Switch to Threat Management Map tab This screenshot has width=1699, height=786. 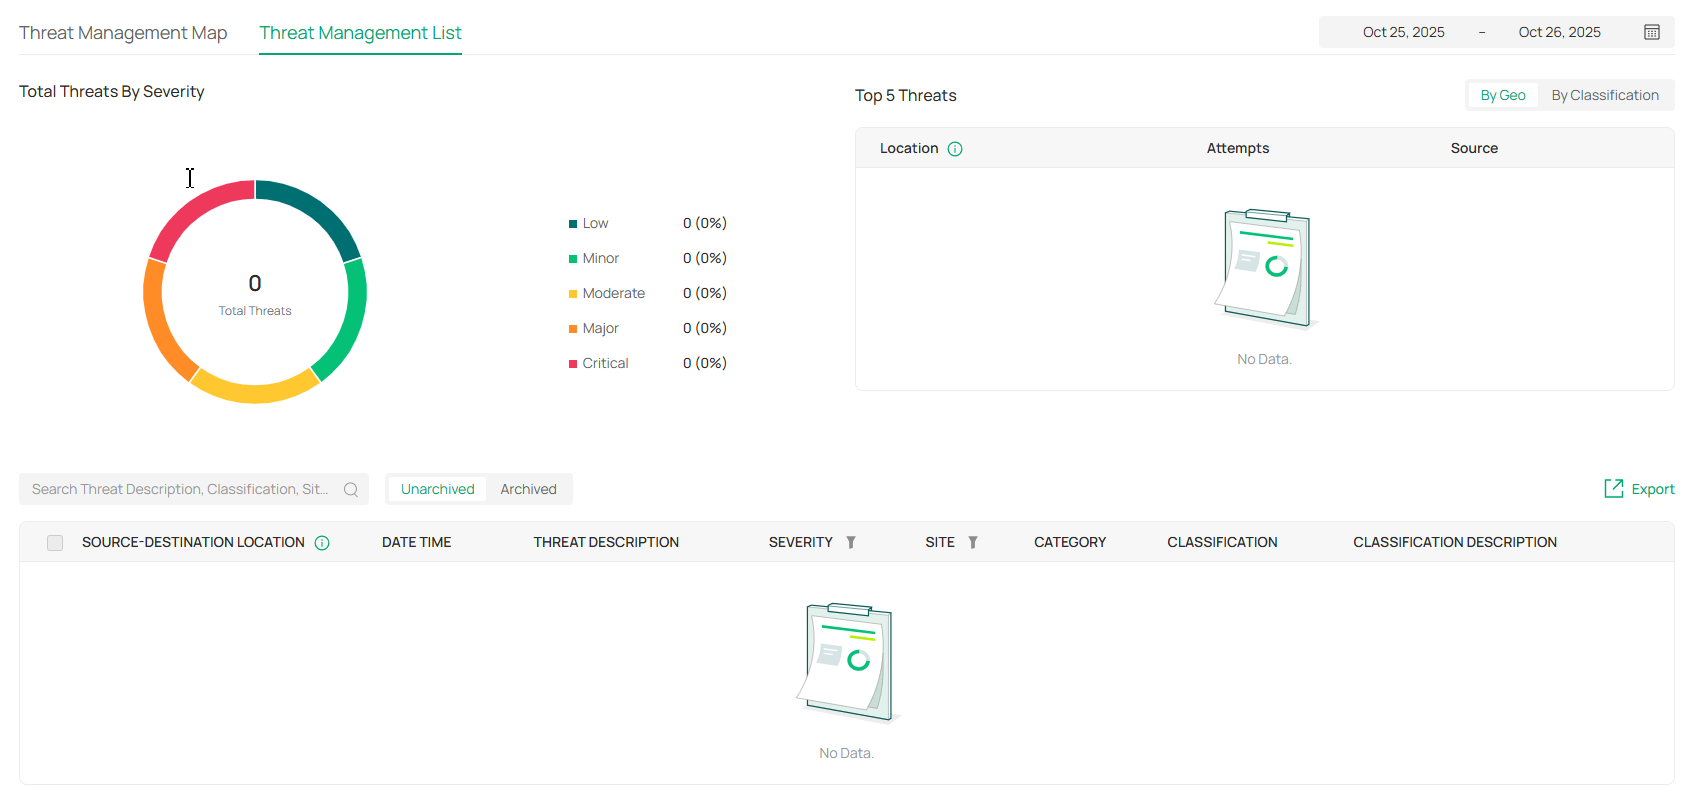click(x=123, y=33)
